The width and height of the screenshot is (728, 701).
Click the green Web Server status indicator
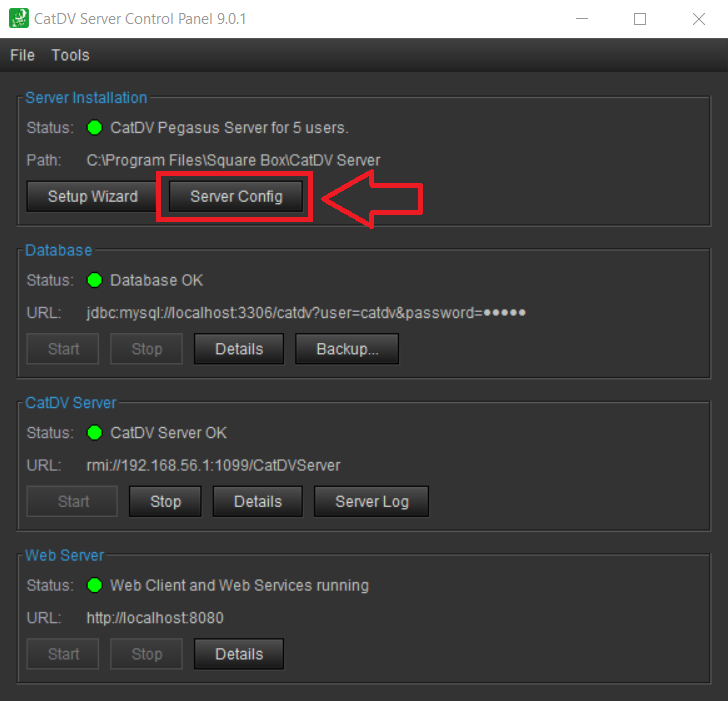95,585
